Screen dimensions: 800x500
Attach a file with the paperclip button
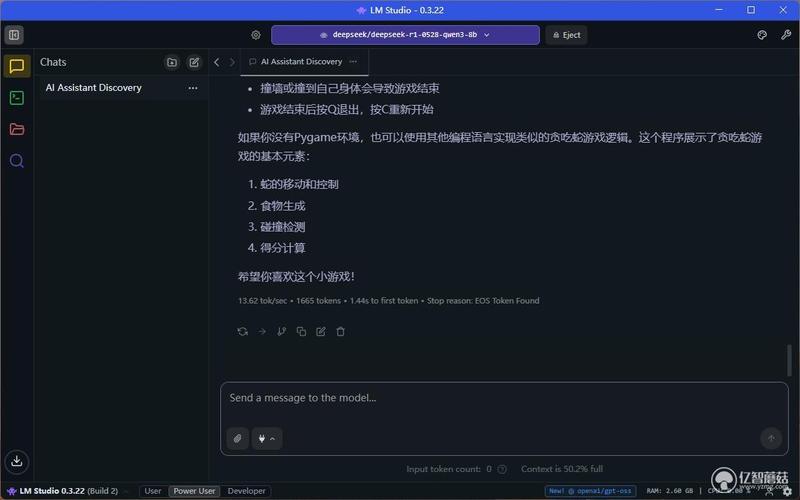click(x=238, y=438)
